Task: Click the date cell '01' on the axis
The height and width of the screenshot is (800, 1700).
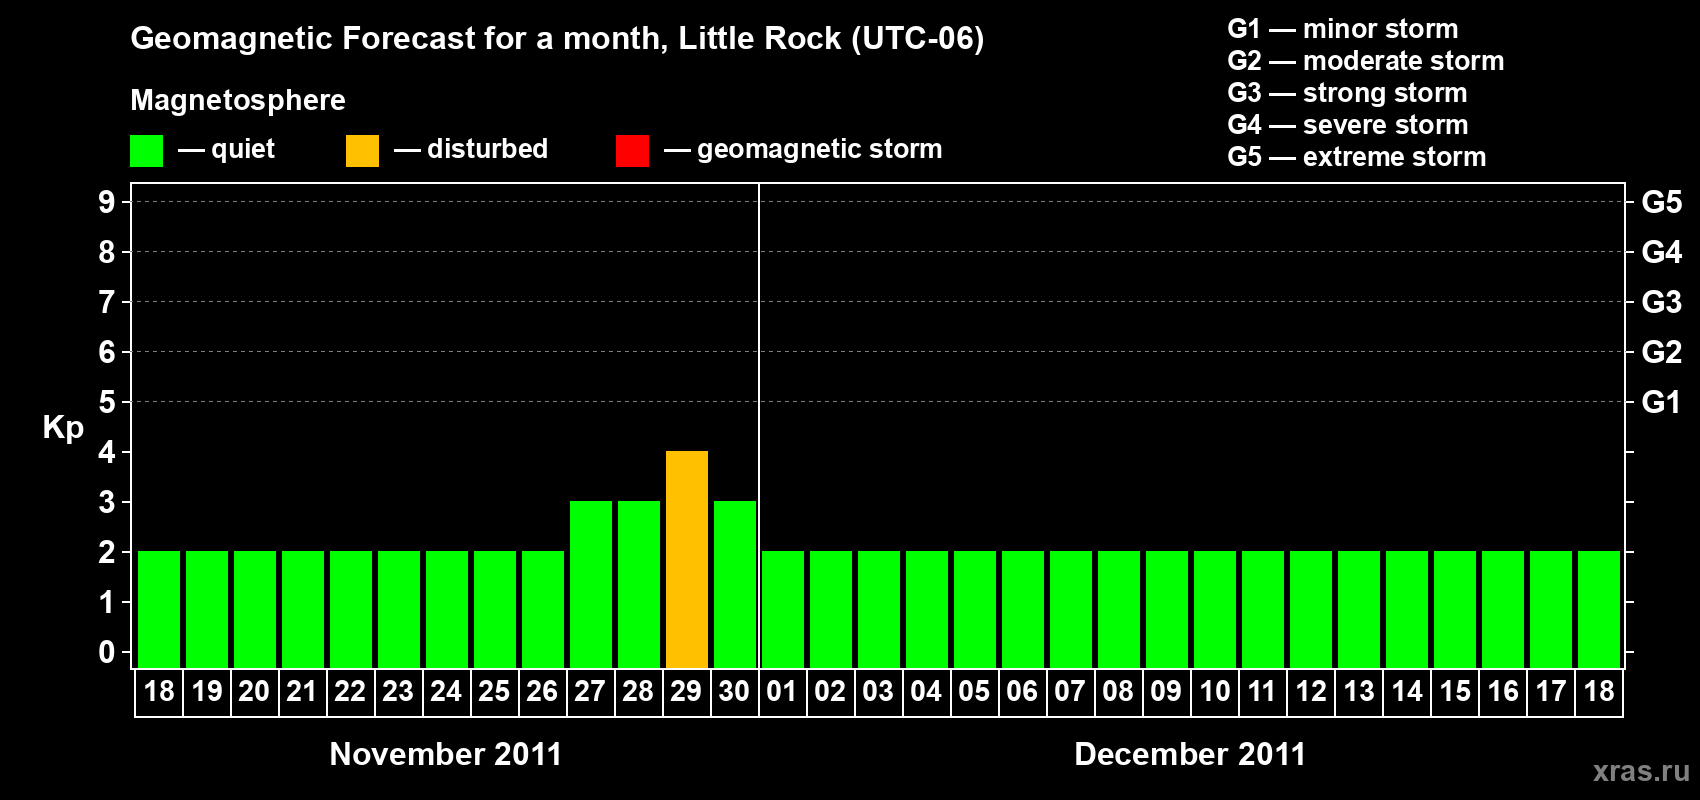Action: [783, 692]
